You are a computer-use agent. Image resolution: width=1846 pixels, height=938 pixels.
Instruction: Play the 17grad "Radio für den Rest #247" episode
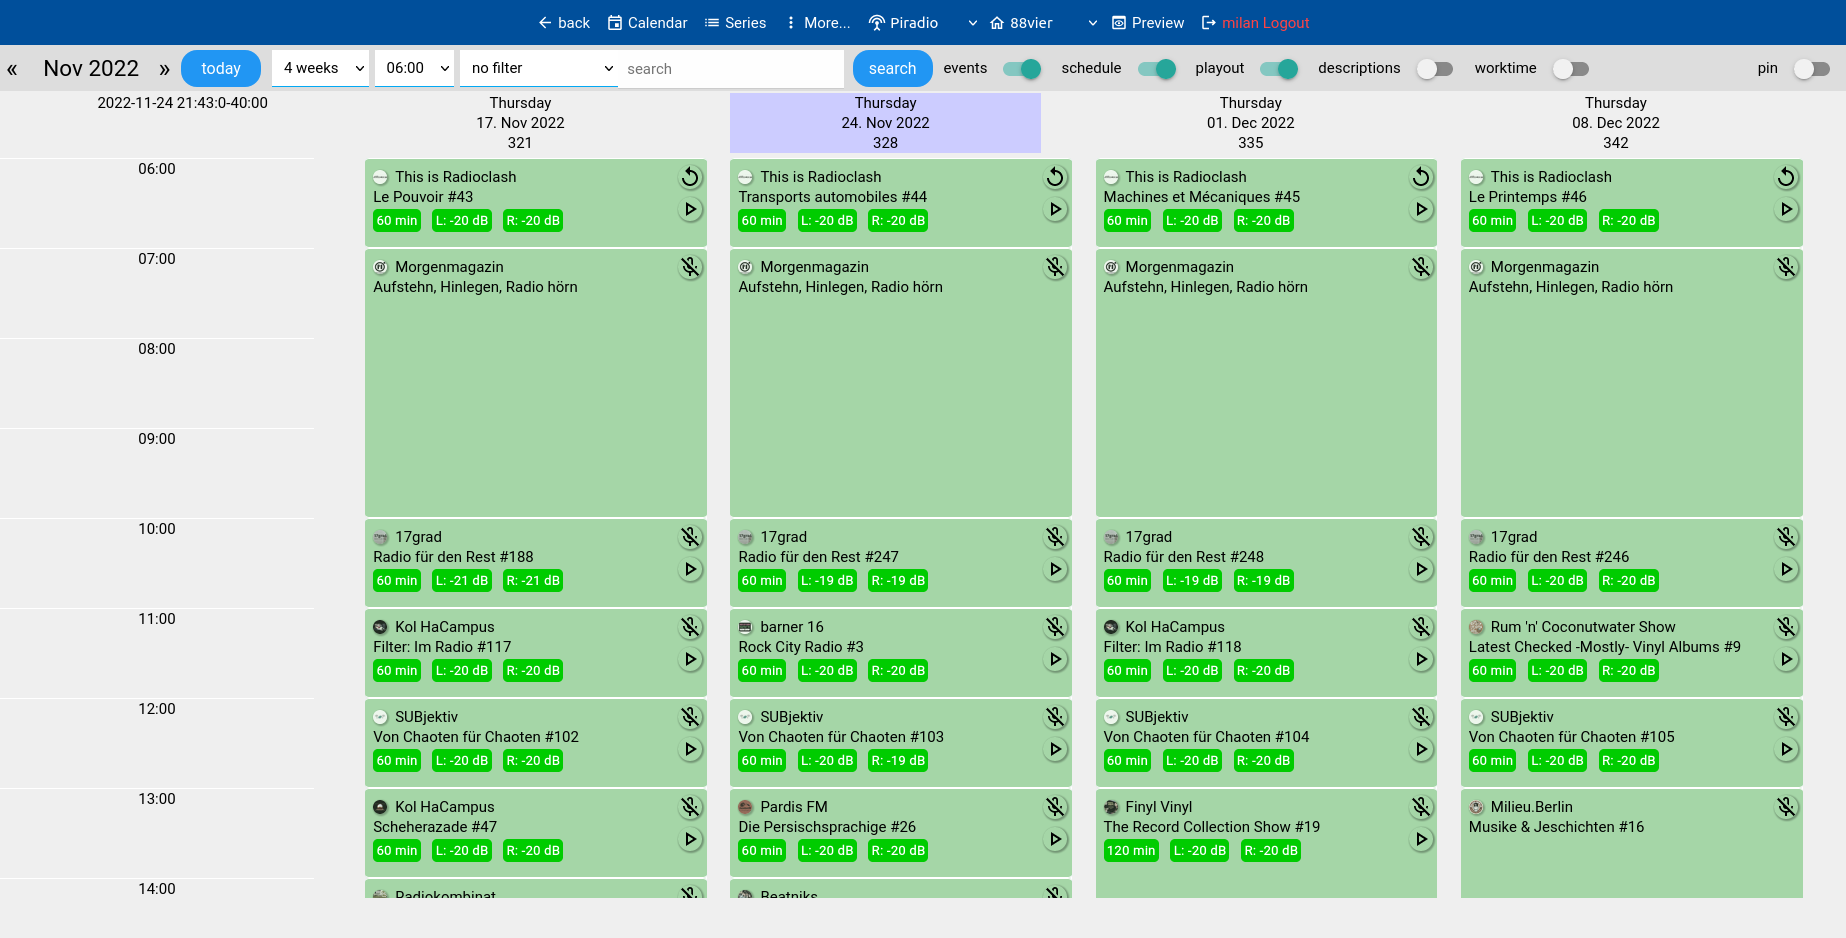click(x=1055, y=569)
